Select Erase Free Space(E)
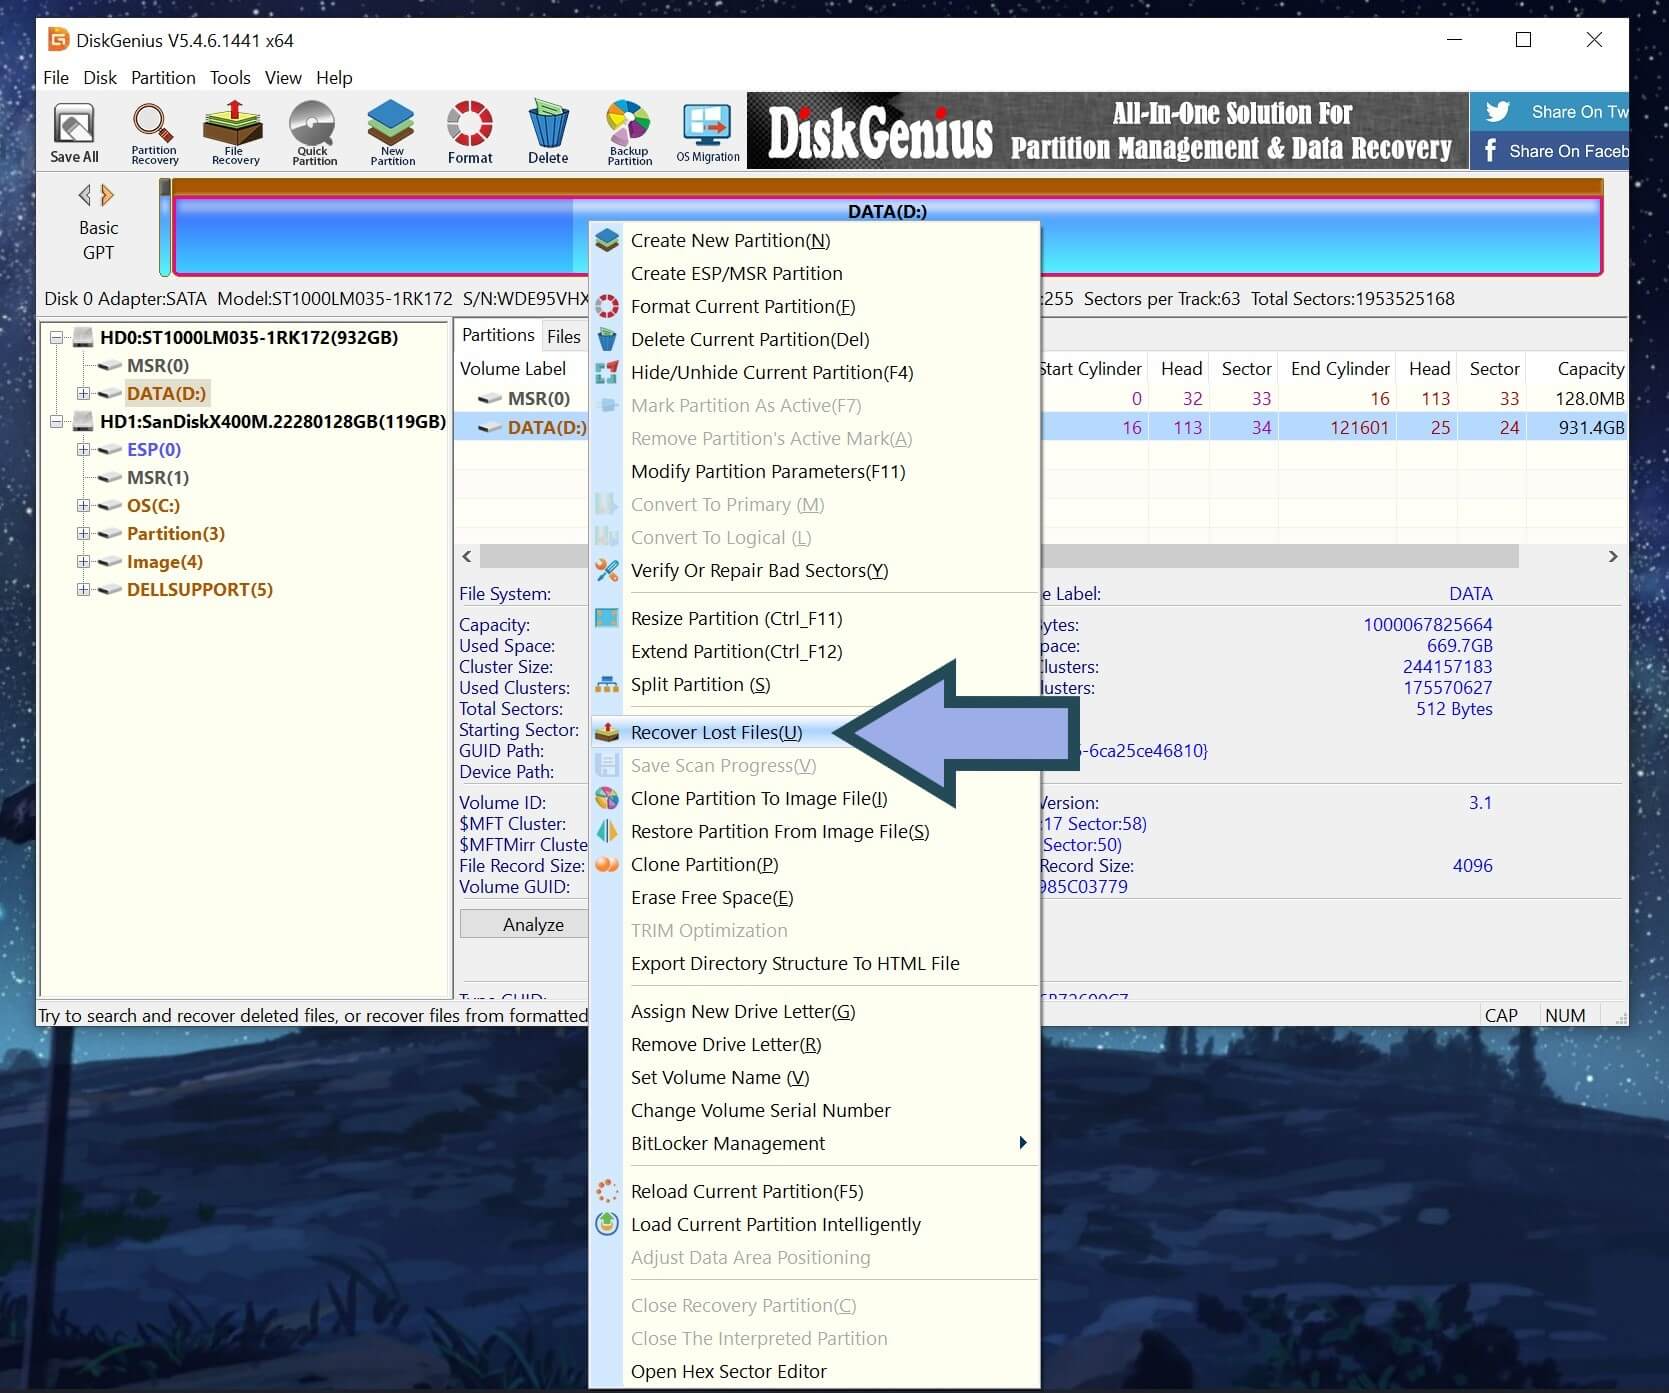 pyautogui.click(x=712, y=897)
